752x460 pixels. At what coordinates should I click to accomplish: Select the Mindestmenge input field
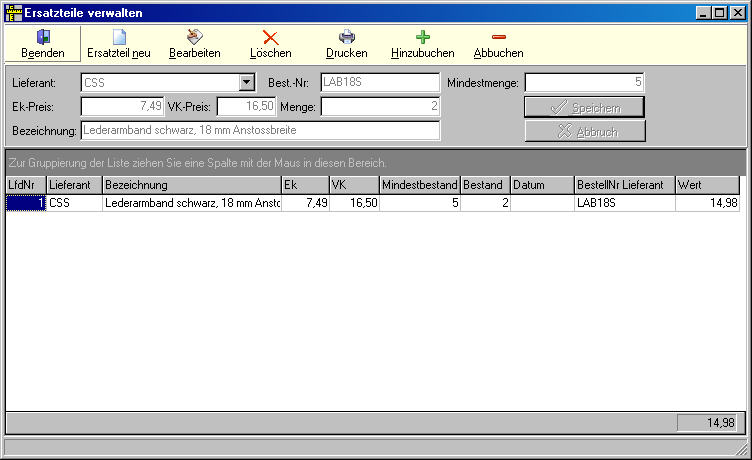(584, 83)
